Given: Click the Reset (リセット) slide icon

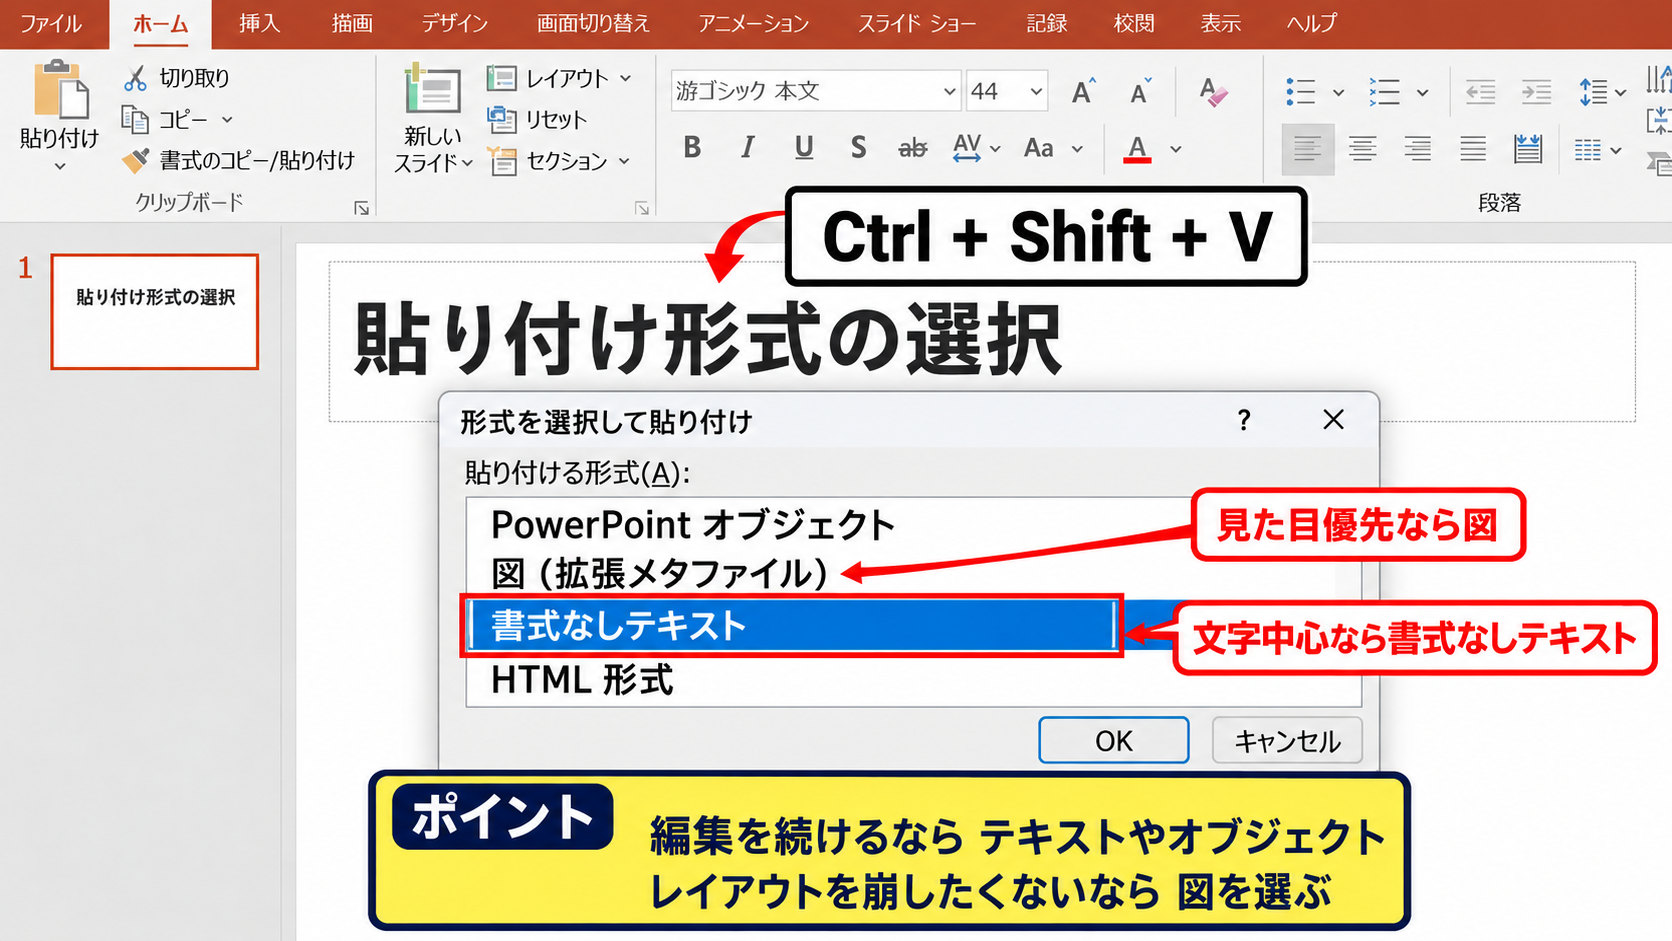Looking at the screenshot, I should click(501, 119).
